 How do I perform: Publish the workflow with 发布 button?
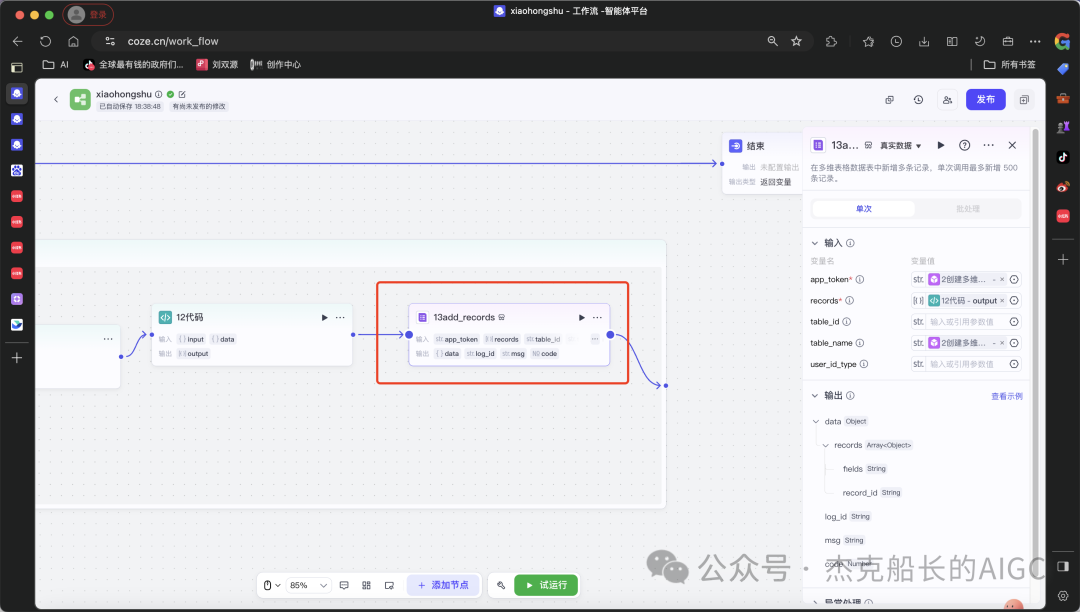click(986, 100)
